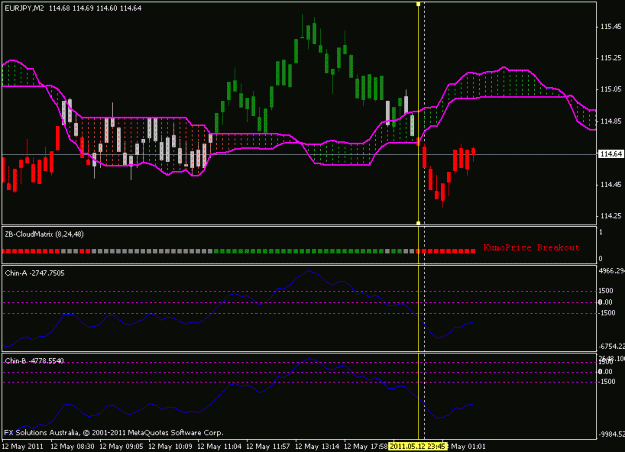Click the 114.25 price scale label
Viewport: 625px width, 452px height.
click(x=611, y=216)
